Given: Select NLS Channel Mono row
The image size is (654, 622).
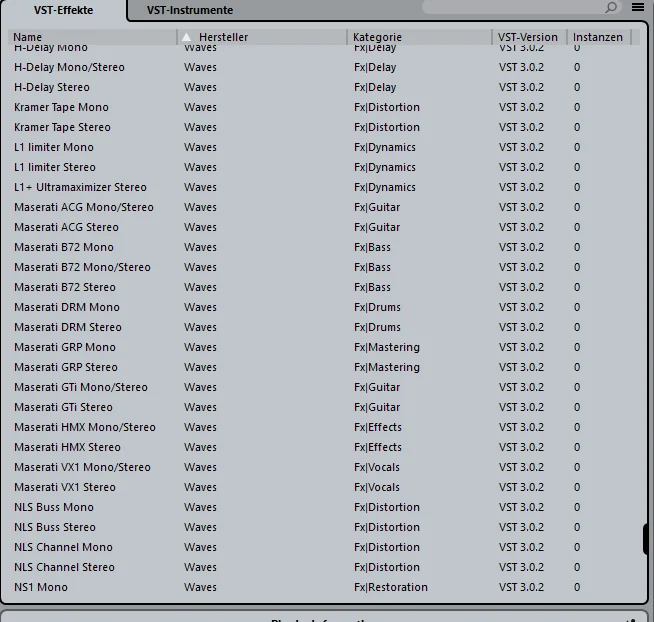Looking at the screenshot, I should tap(324, 548).
